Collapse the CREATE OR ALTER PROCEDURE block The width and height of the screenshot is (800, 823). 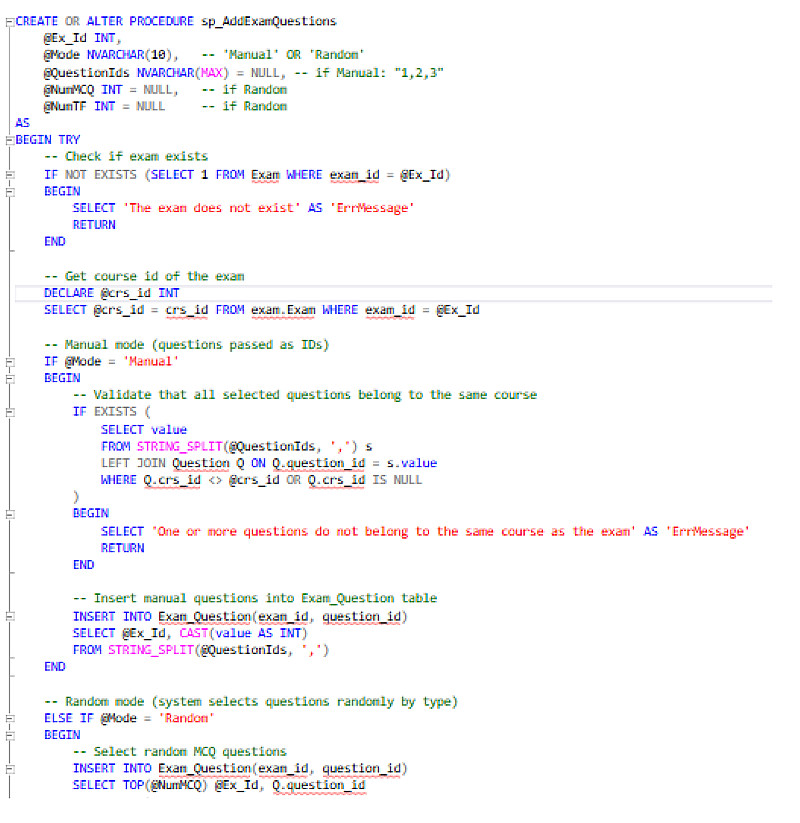click(9, 22)
